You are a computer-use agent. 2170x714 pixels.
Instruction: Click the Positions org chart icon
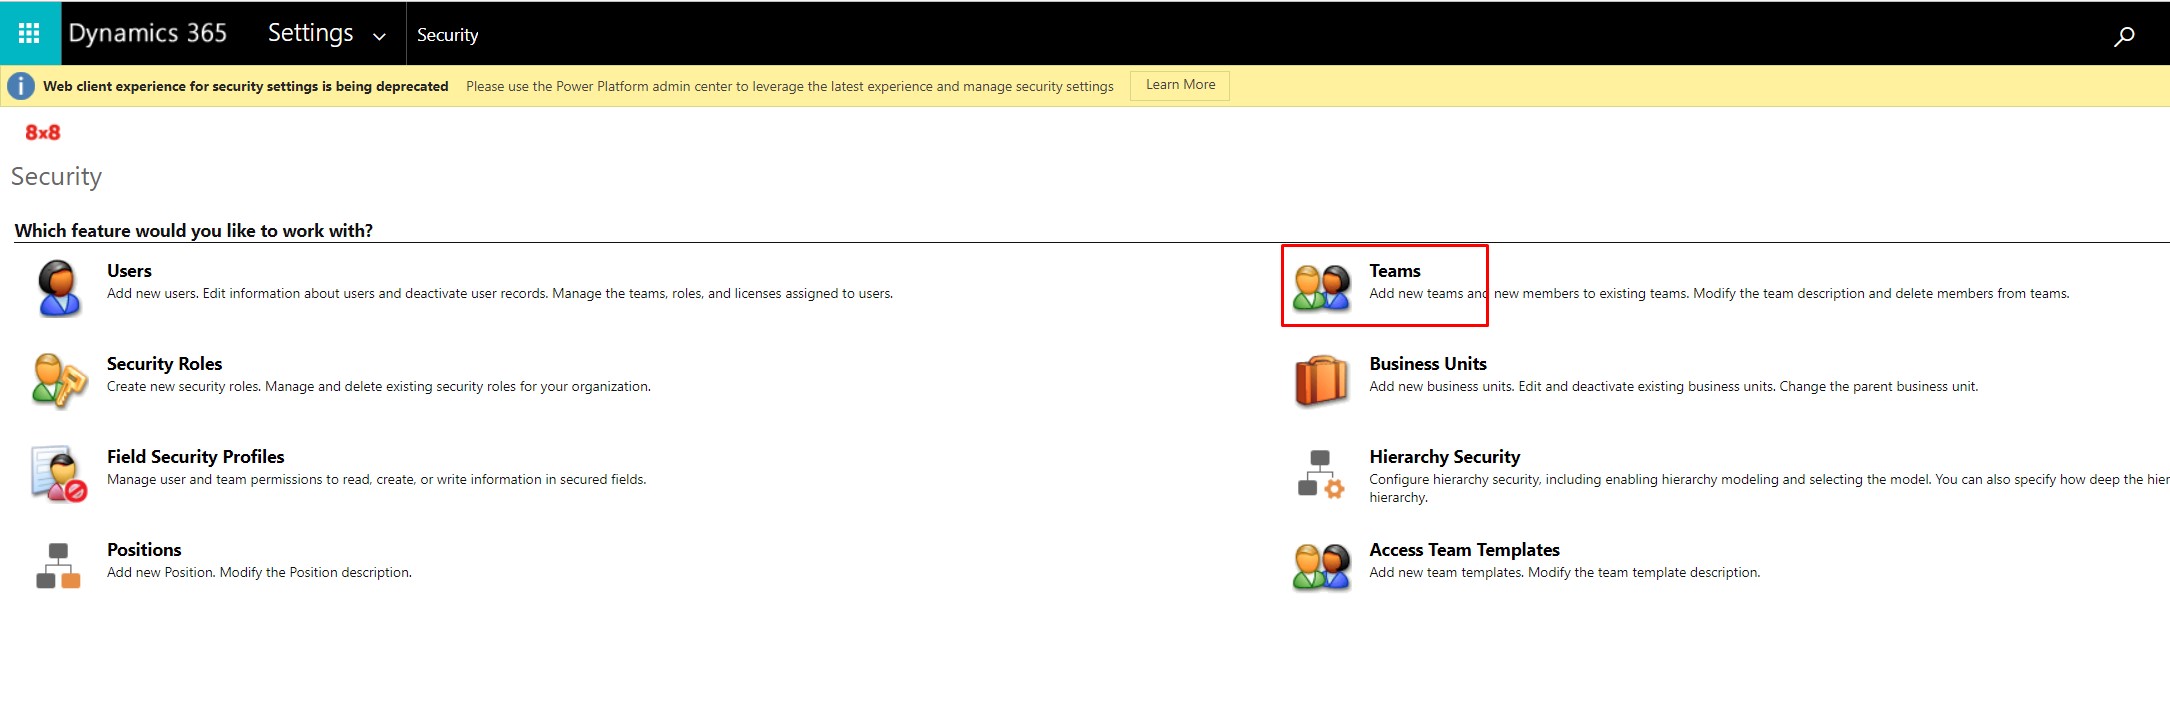click(58, 566)
